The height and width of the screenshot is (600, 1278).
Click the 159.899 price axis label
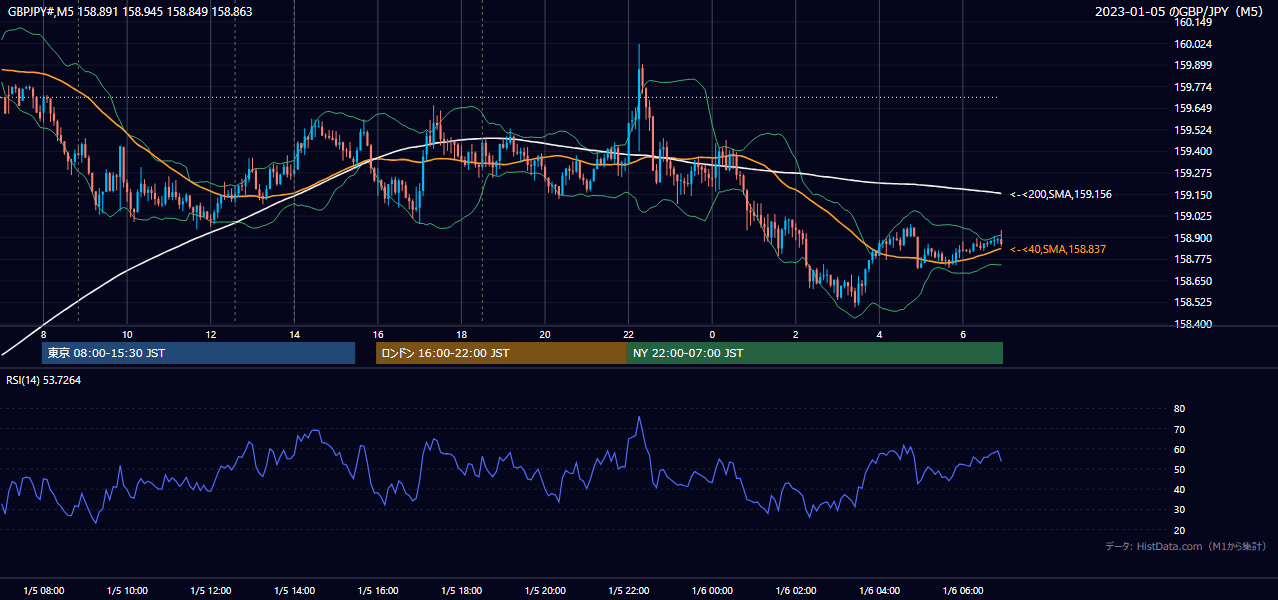tap(1193, 66)
